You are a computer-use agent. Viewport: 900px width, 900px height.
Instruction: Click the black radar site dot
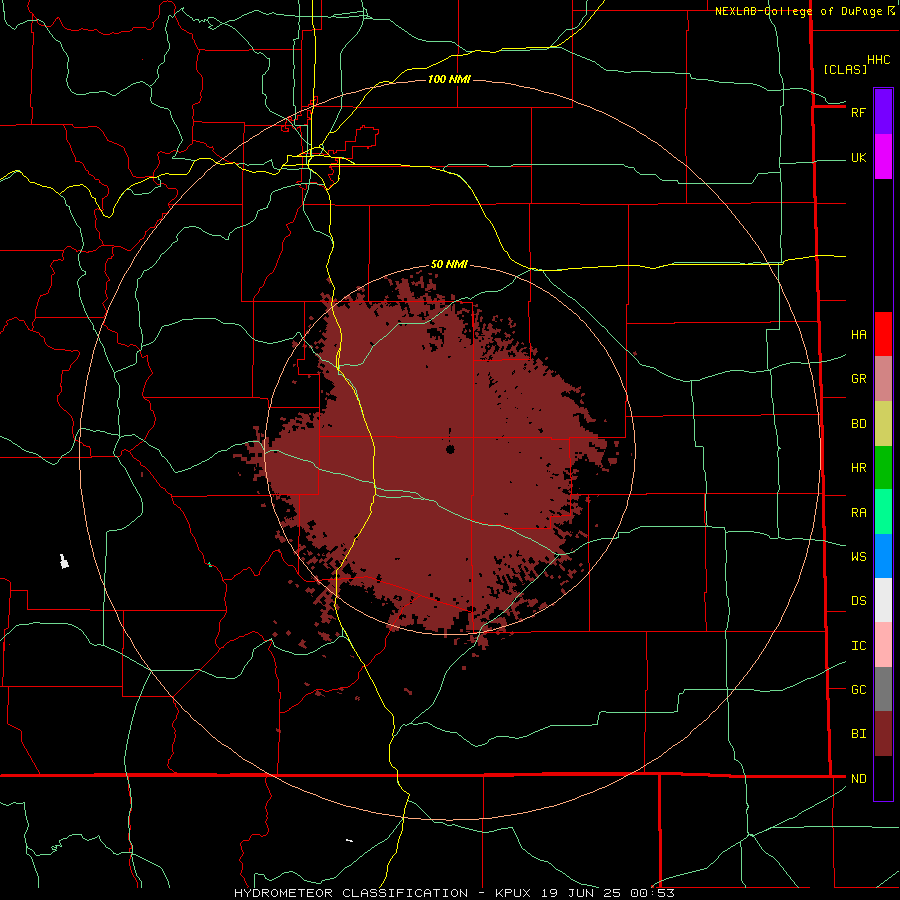pos(451,449)
